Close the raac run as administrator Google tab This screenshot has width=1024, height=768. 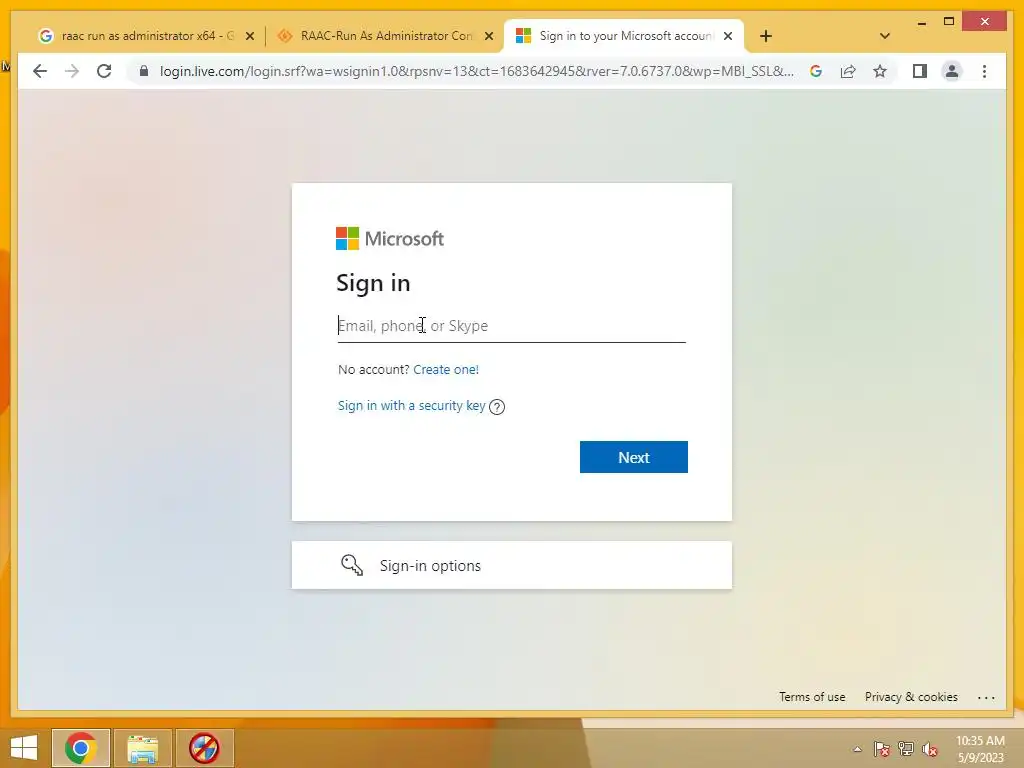click(x=249, y=36)
